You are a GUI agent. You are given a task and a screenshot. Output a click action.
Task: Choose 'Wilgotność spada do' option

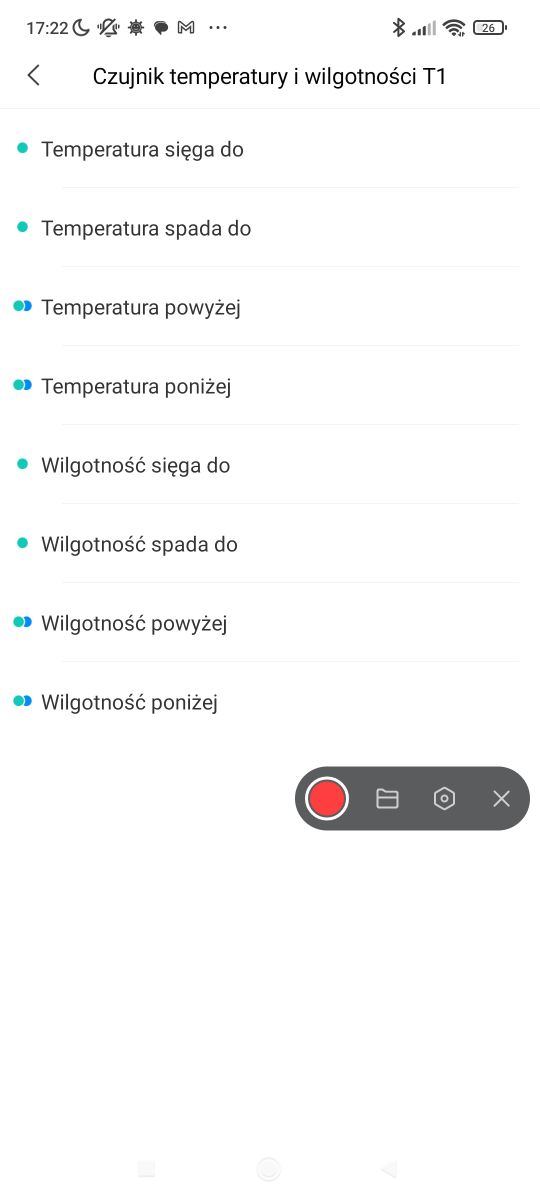(270, 544)
